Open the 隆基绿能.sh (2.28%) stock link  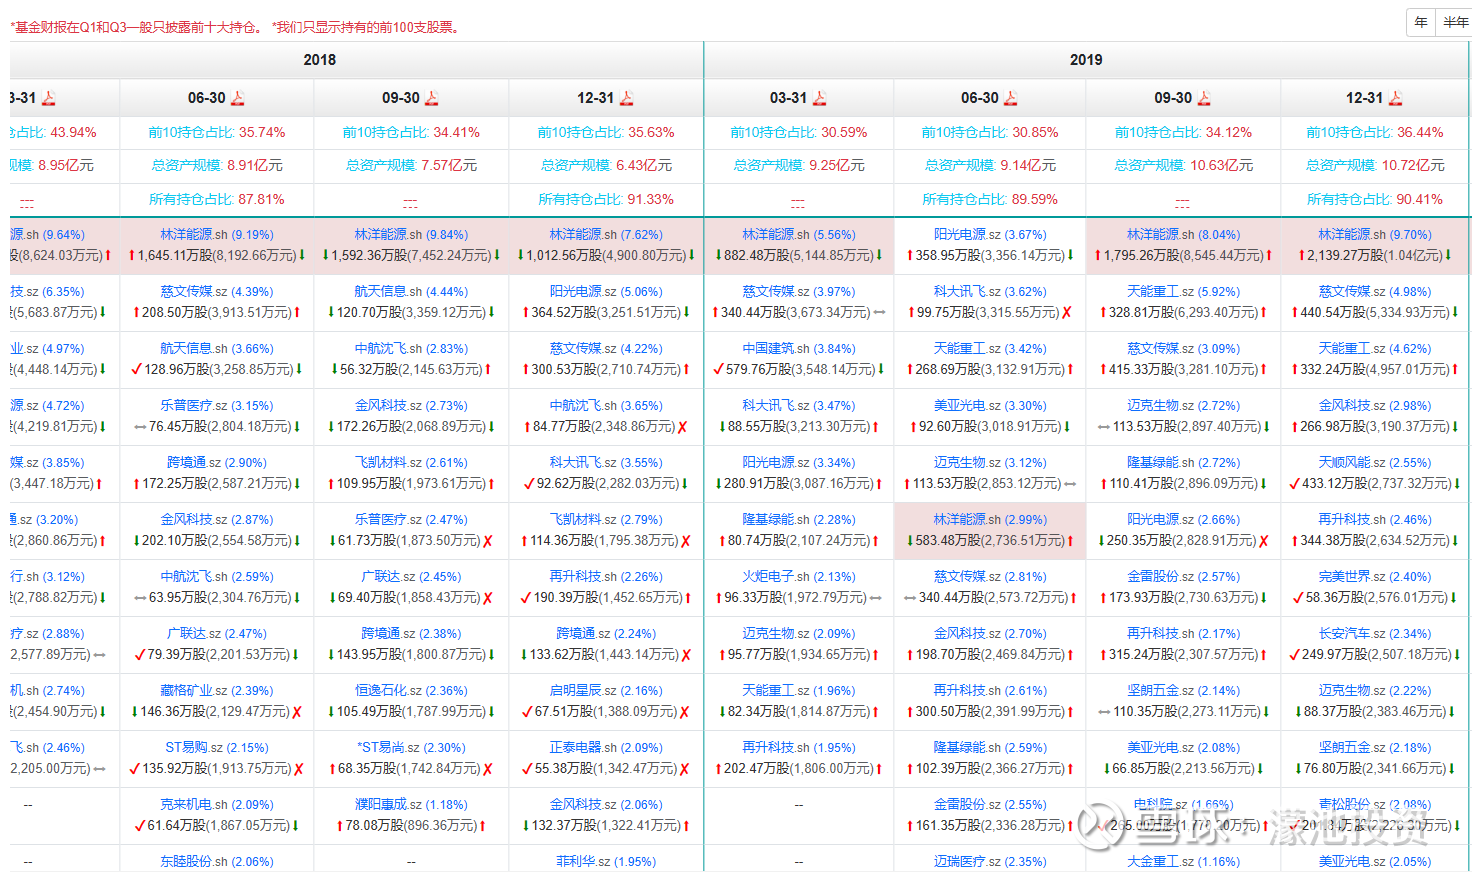tap(799, 520)
